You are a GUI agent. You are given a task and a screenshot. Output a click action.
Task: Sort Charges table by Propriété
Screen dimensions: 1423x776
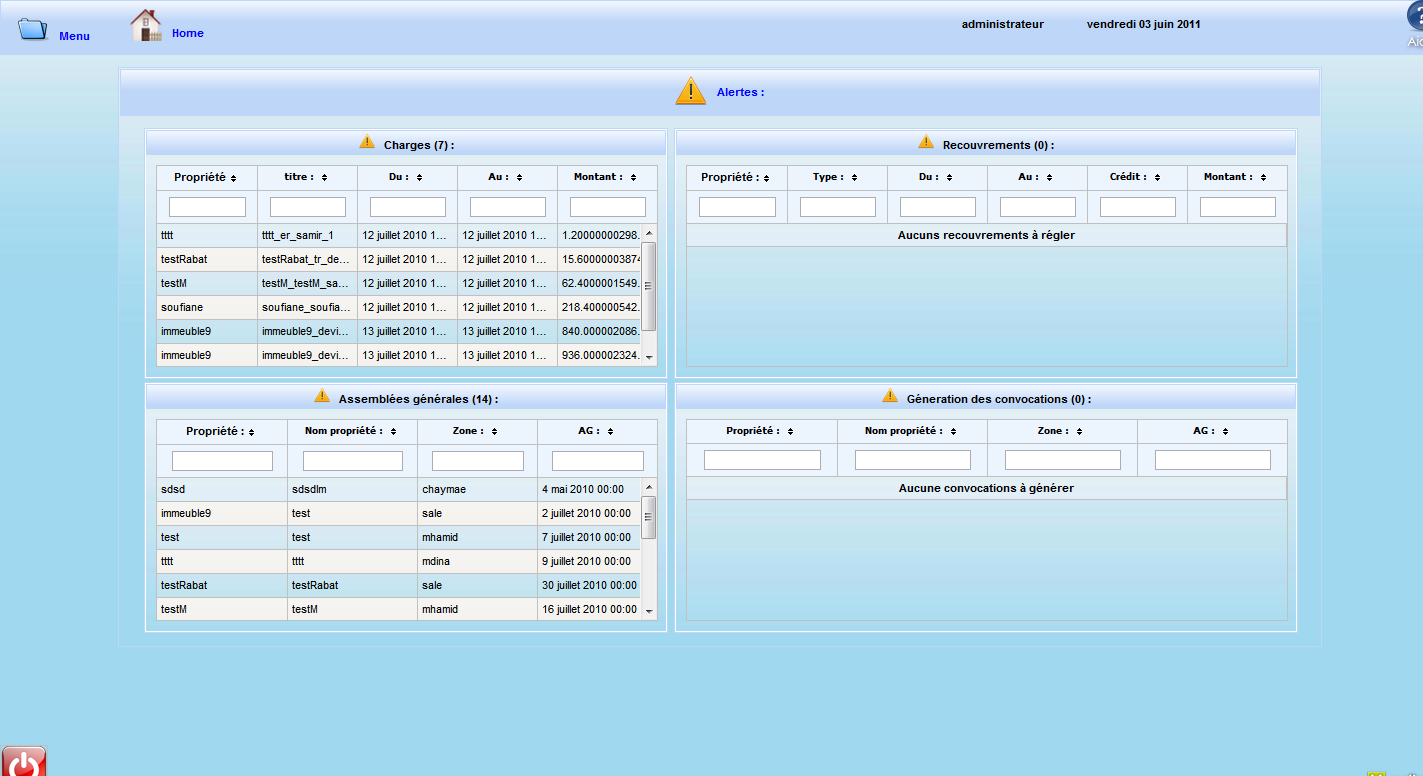click(x=233, y=178)
